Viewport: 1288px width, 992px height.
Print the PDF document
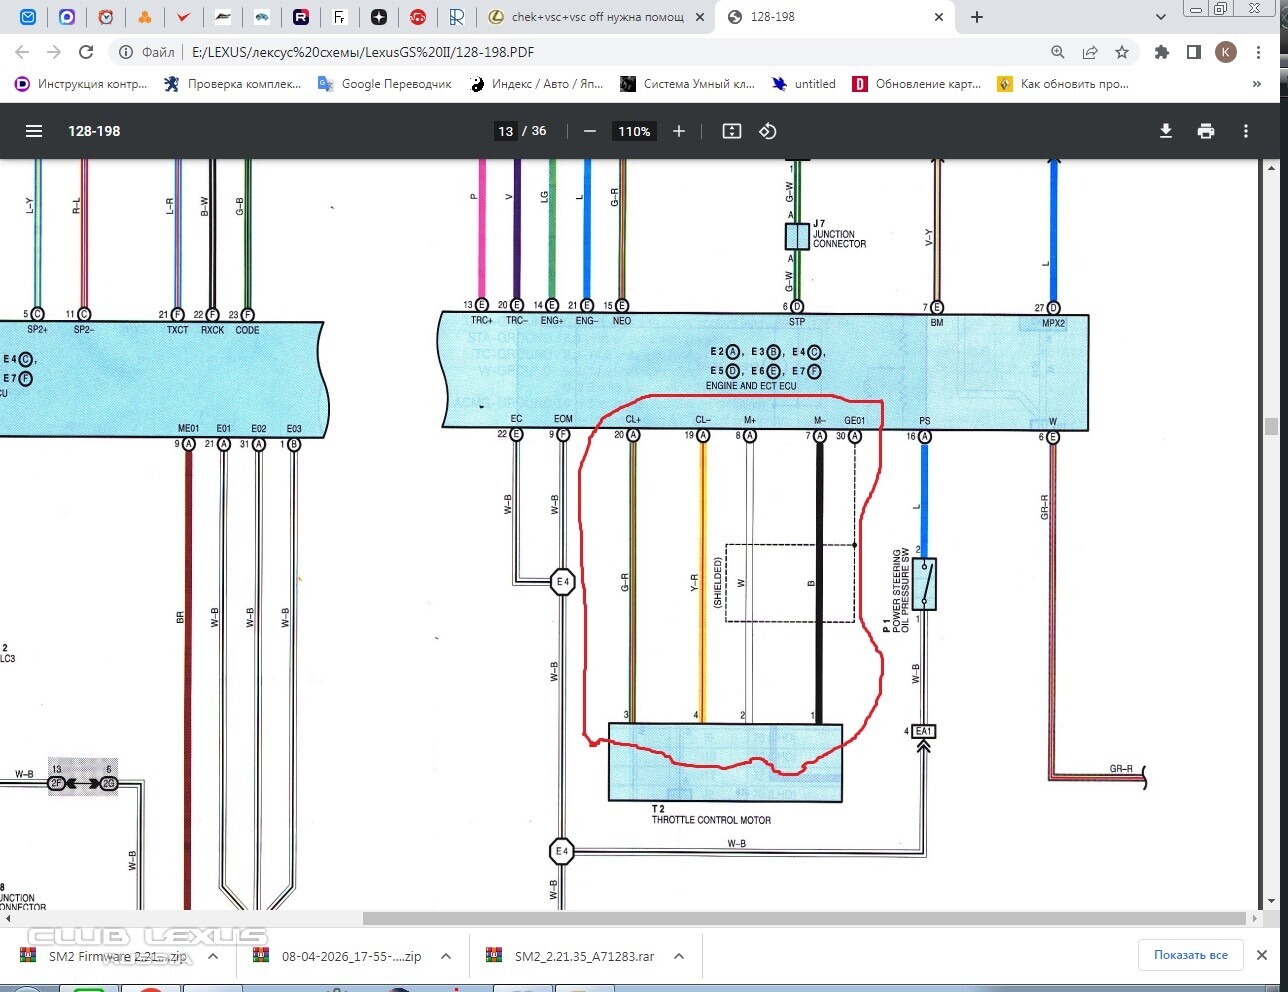[x=1206, y=131]
